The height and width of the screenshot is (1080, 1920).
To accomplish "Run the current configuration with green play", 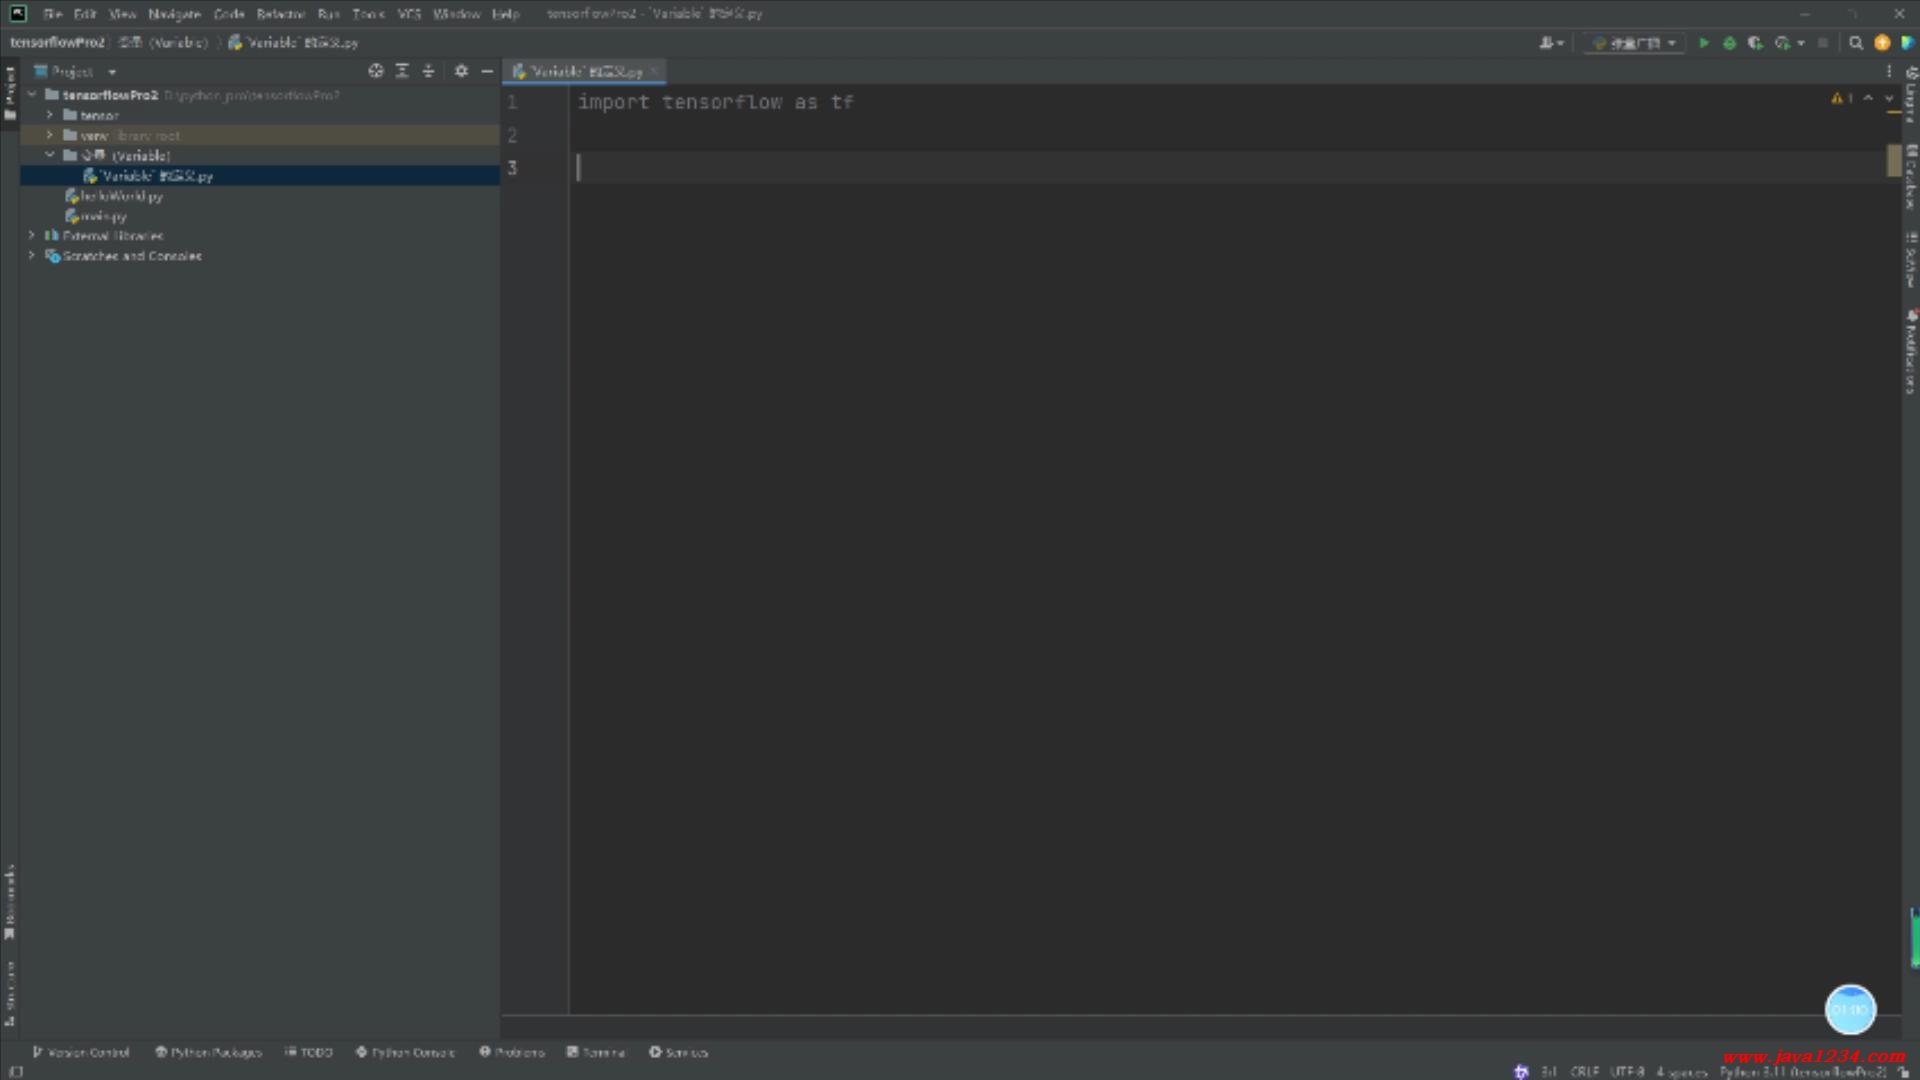I will (1704, 43).
